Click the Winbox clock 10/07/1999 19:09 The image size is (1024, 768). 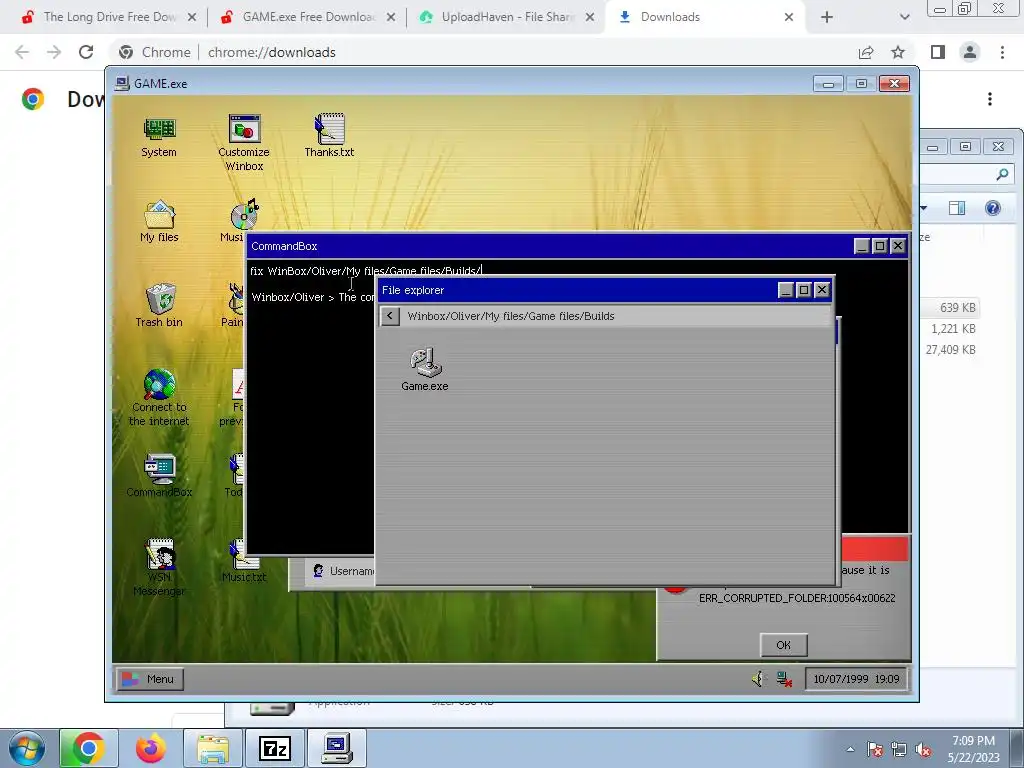856,679
